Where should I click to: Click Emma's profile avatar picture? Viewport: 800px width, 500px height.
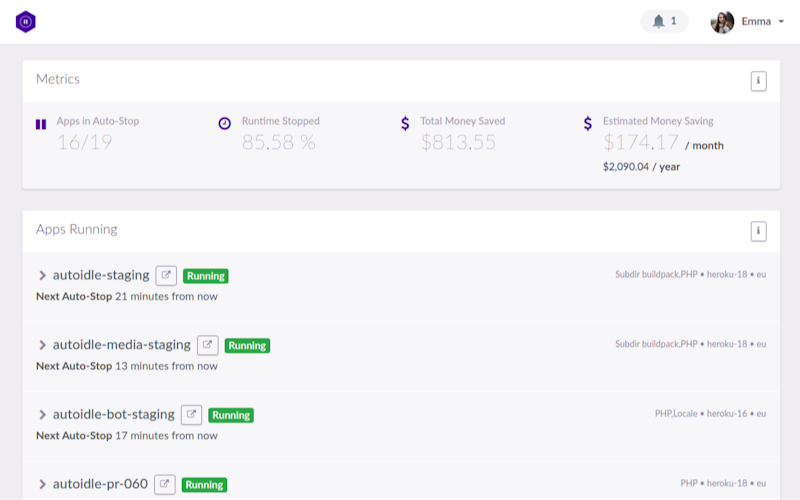[722, 21]
